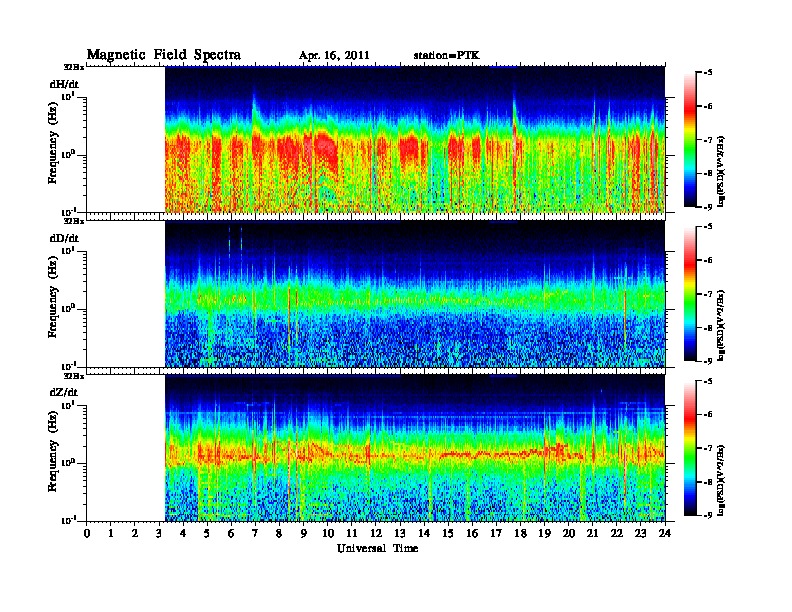Screen dimensions: 792x612
Task: Click hour 14 on the Universal Time axis
Action: (x=424, y=534)
